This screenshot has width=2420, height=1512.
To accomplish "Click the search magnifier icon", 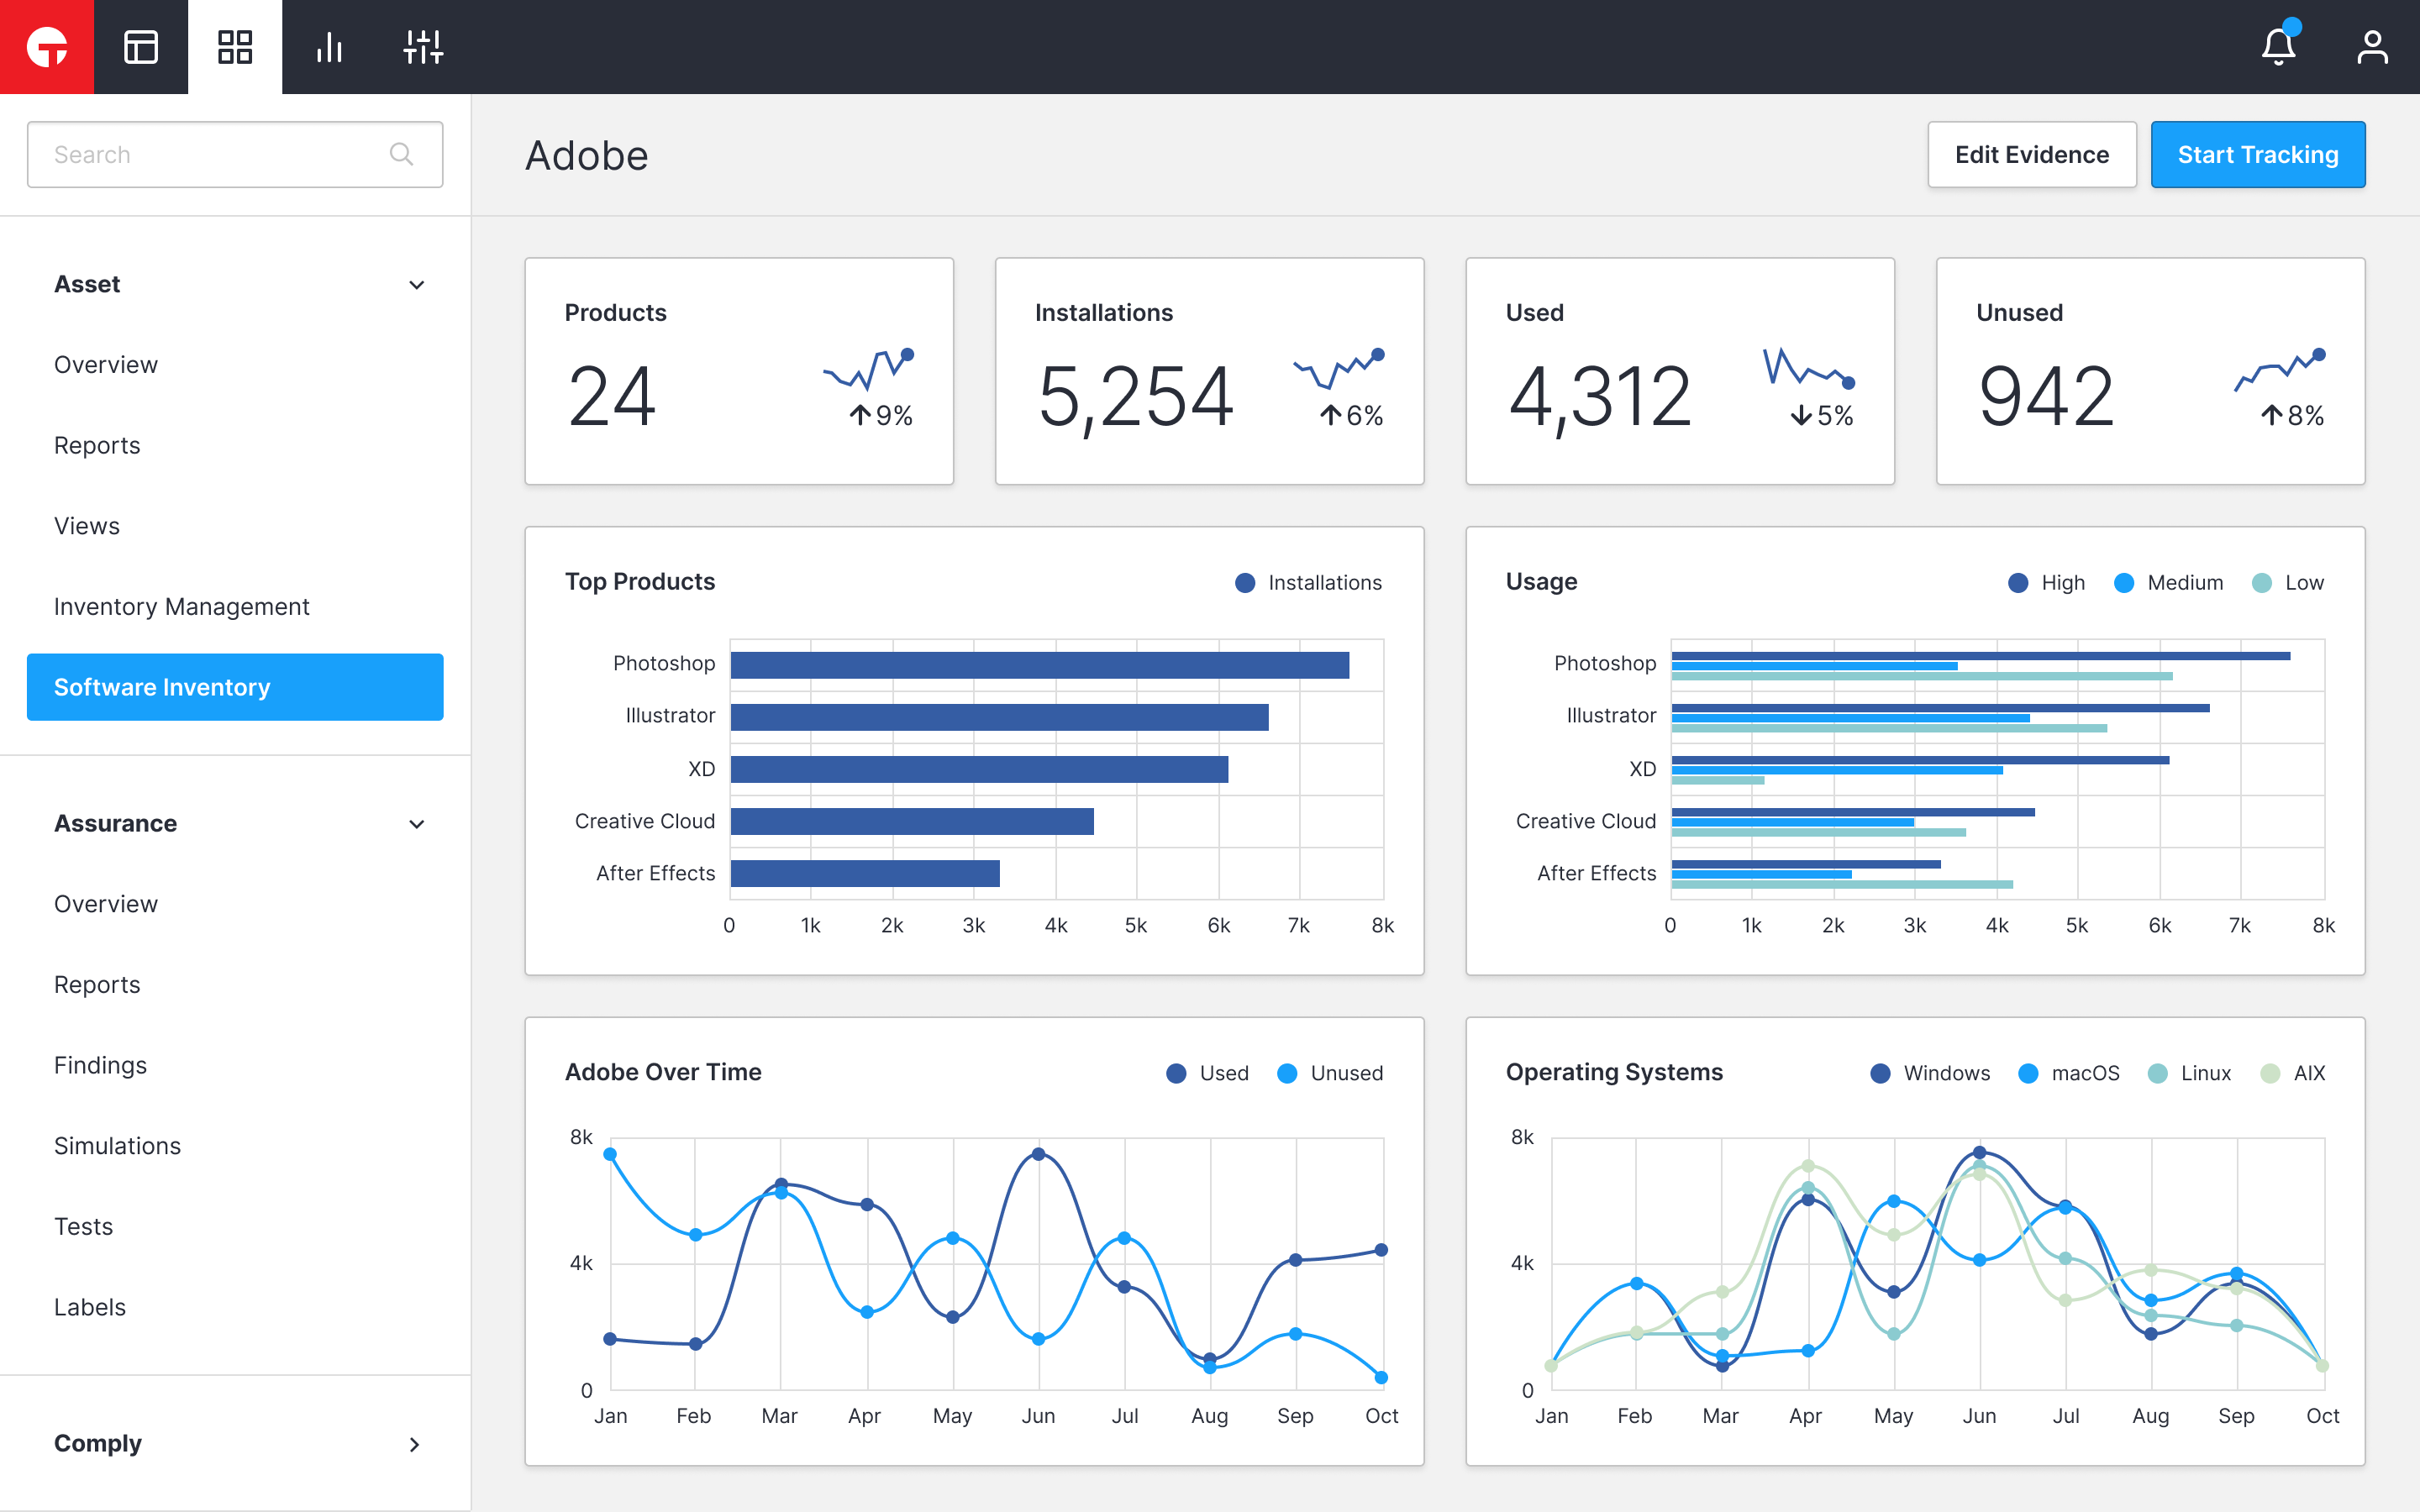I will coord(401,154).
